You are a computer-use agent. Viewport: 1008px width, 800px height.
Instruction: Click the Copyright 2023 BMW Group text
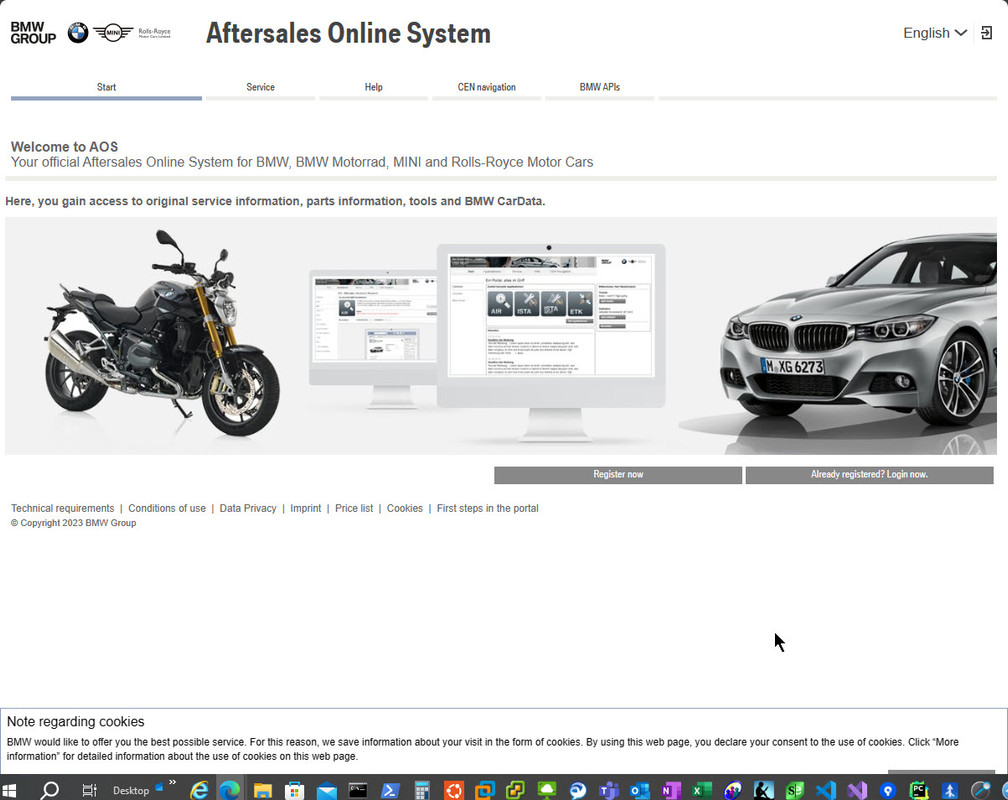73,523
